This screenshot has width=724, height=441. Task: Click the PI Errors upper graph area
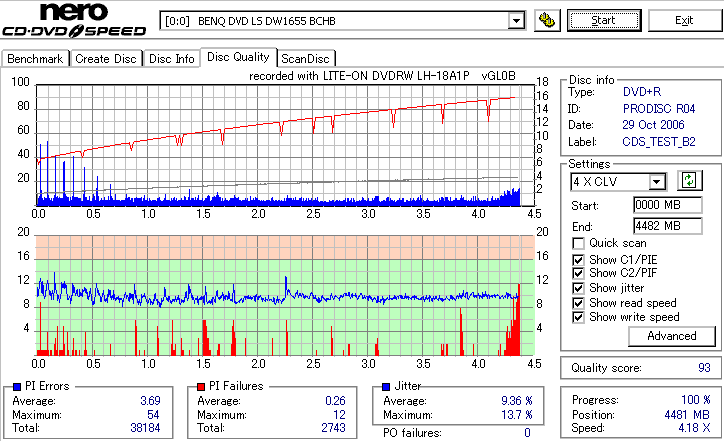285,145
